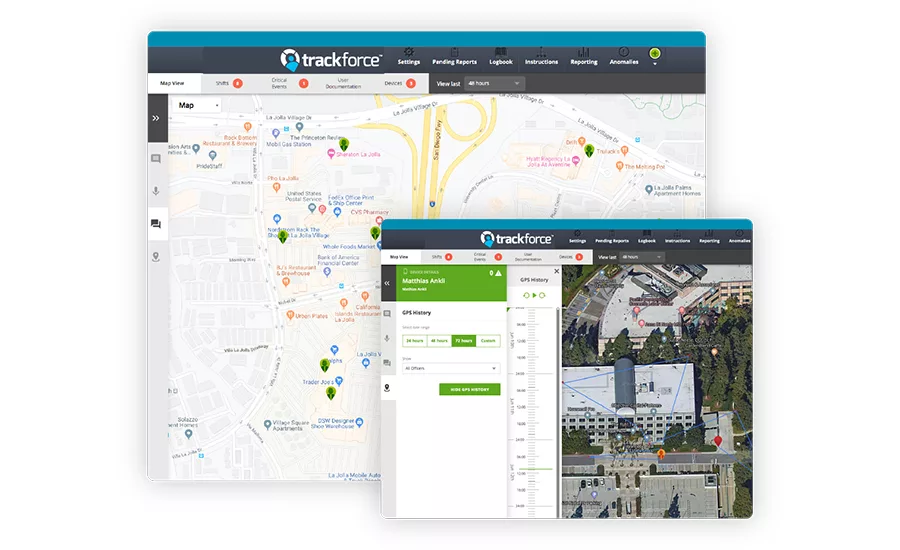The height and width of the screenshot is (550, 900).
Task: Click the Urban Plates restaurant pin
Action: pyautogui.click(x=290, y=315)
